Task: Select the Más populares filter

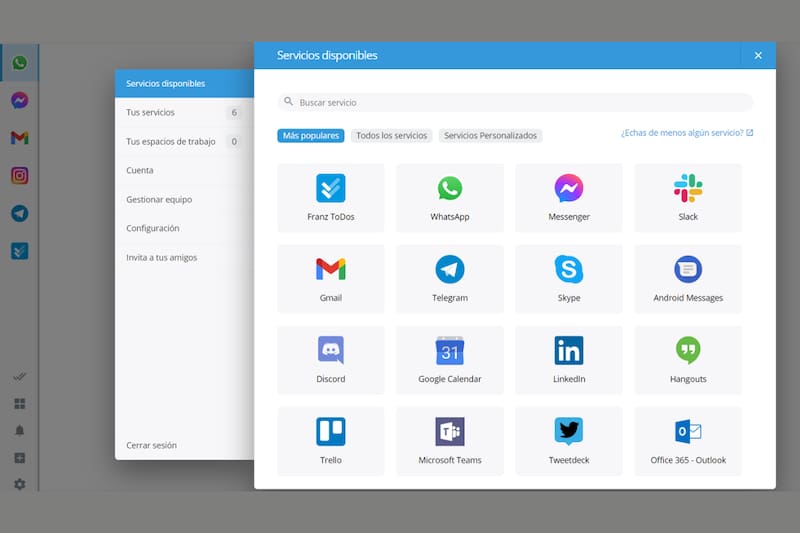Action: (x=310, y=135)
